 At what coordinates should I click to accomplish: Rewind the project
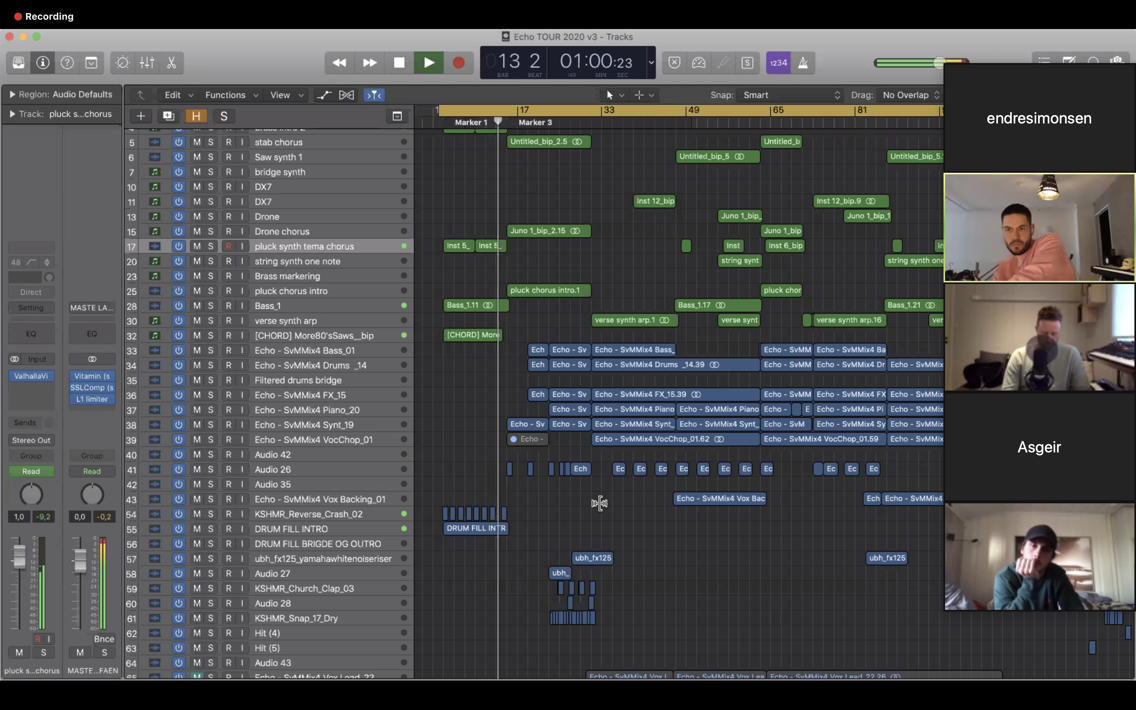point(339,63)
